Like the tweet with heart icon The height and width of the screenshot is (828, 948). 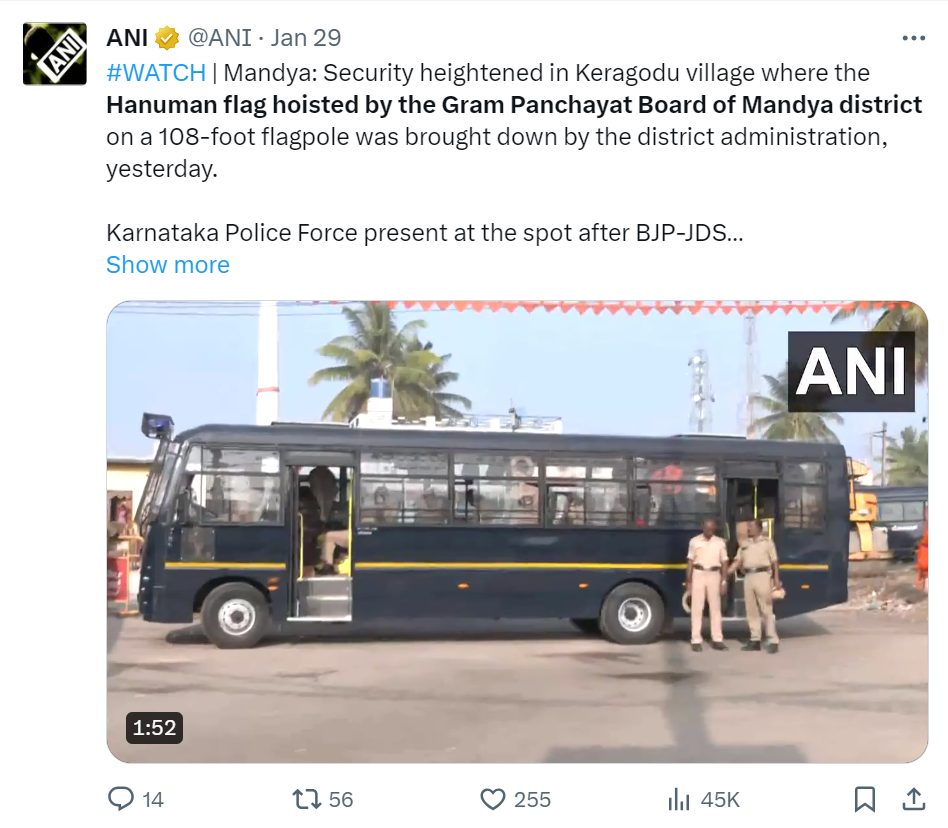click(x=493, y=799)
